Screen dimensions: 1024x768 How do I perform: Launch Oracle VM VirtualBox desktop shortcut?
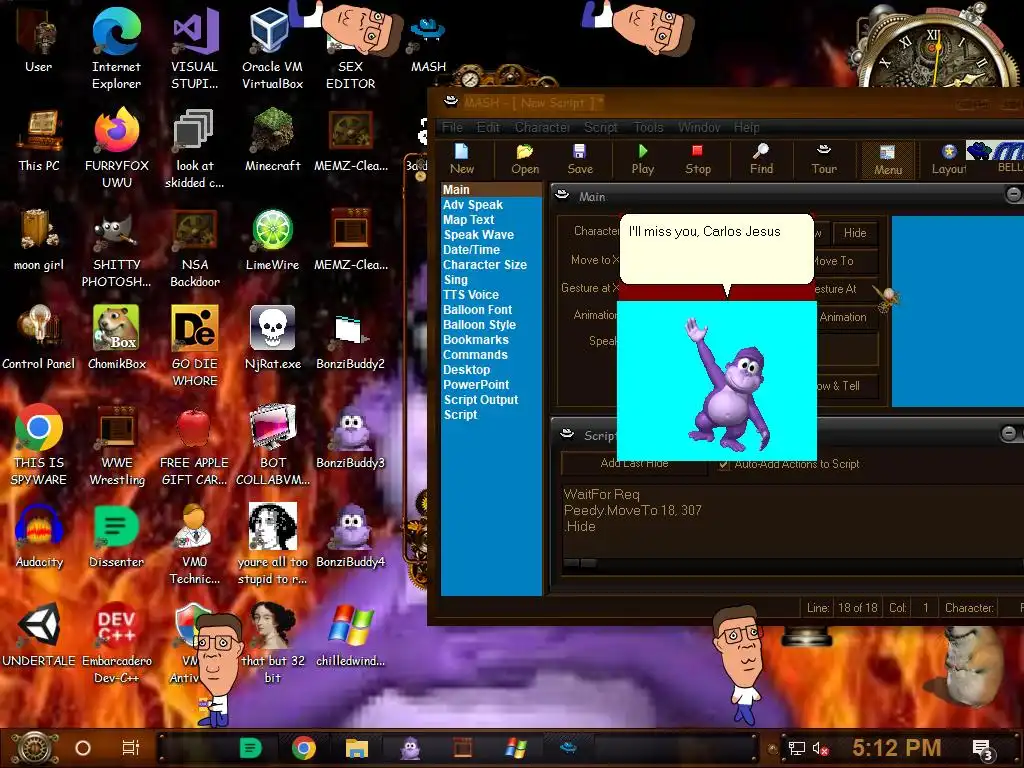point(272,49)
